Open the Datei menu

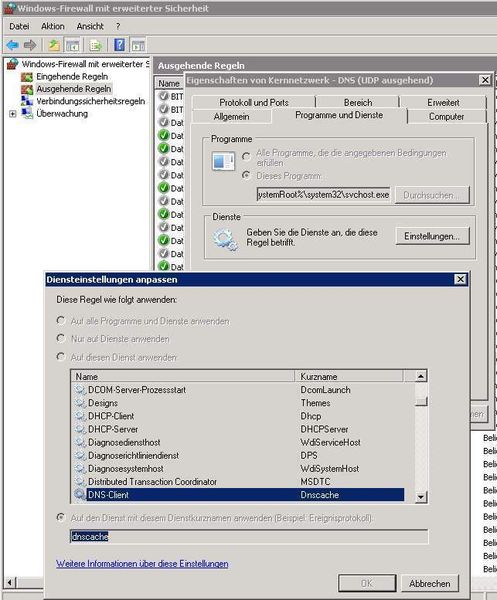point(19,26)
